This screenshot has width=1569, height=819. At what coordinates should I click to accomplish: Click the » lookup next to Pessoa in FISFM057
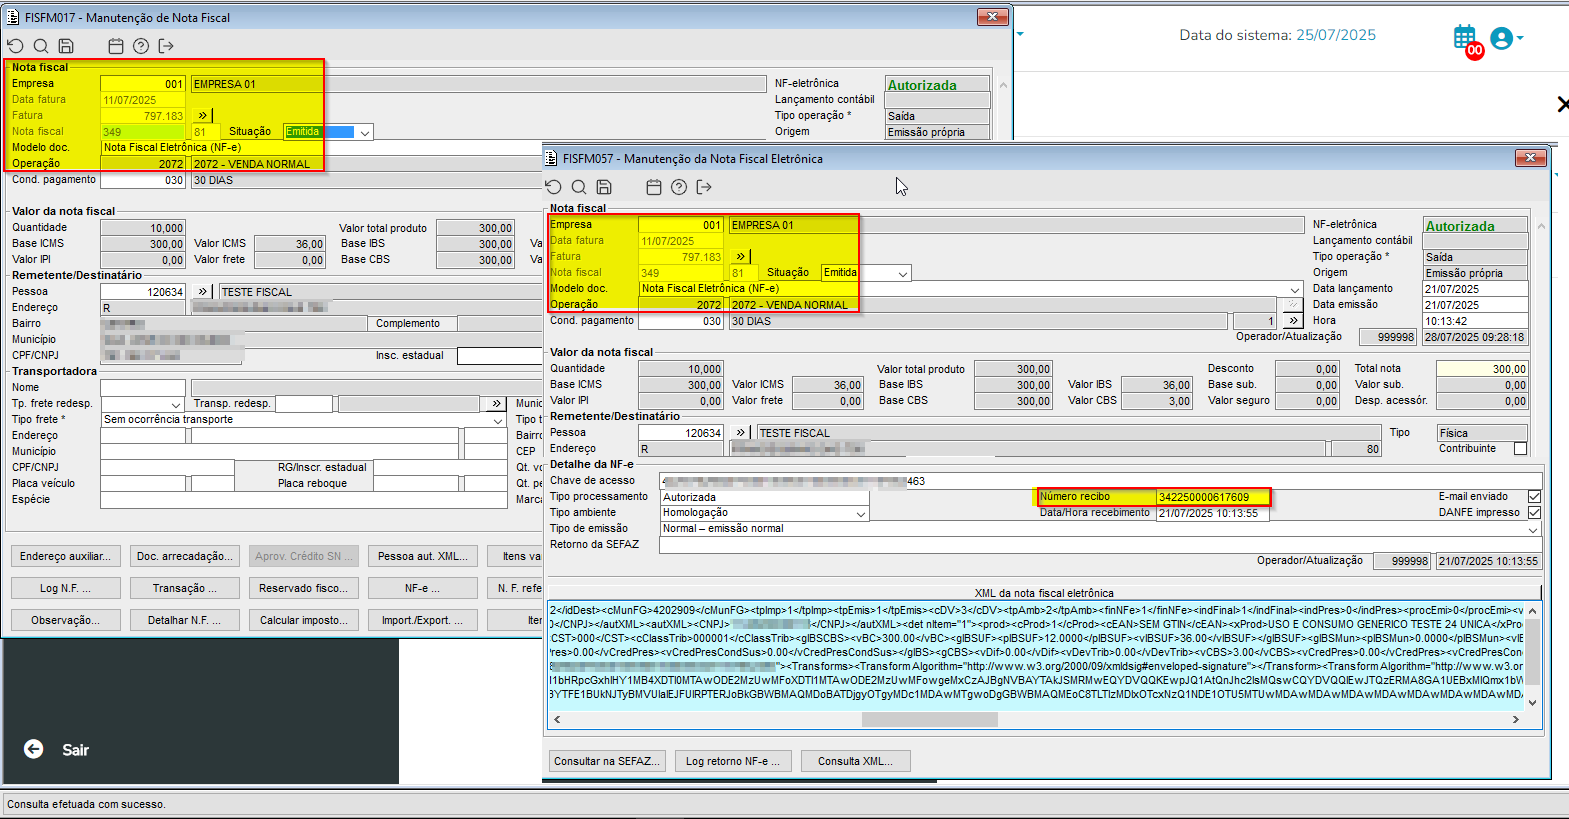741,433
